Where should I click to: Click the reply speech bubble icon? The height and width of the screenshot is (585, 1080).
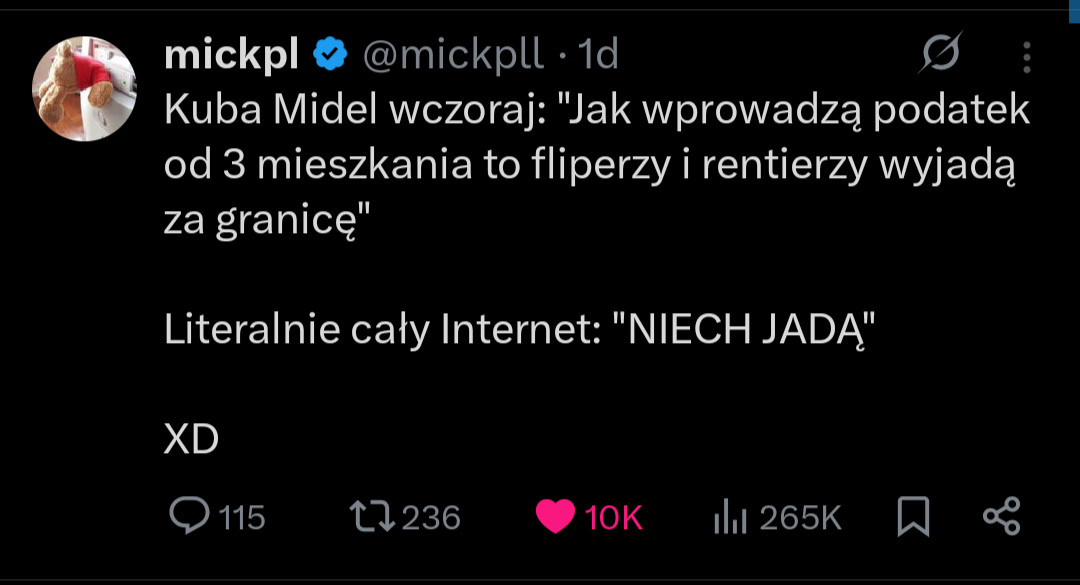point(187,516)
